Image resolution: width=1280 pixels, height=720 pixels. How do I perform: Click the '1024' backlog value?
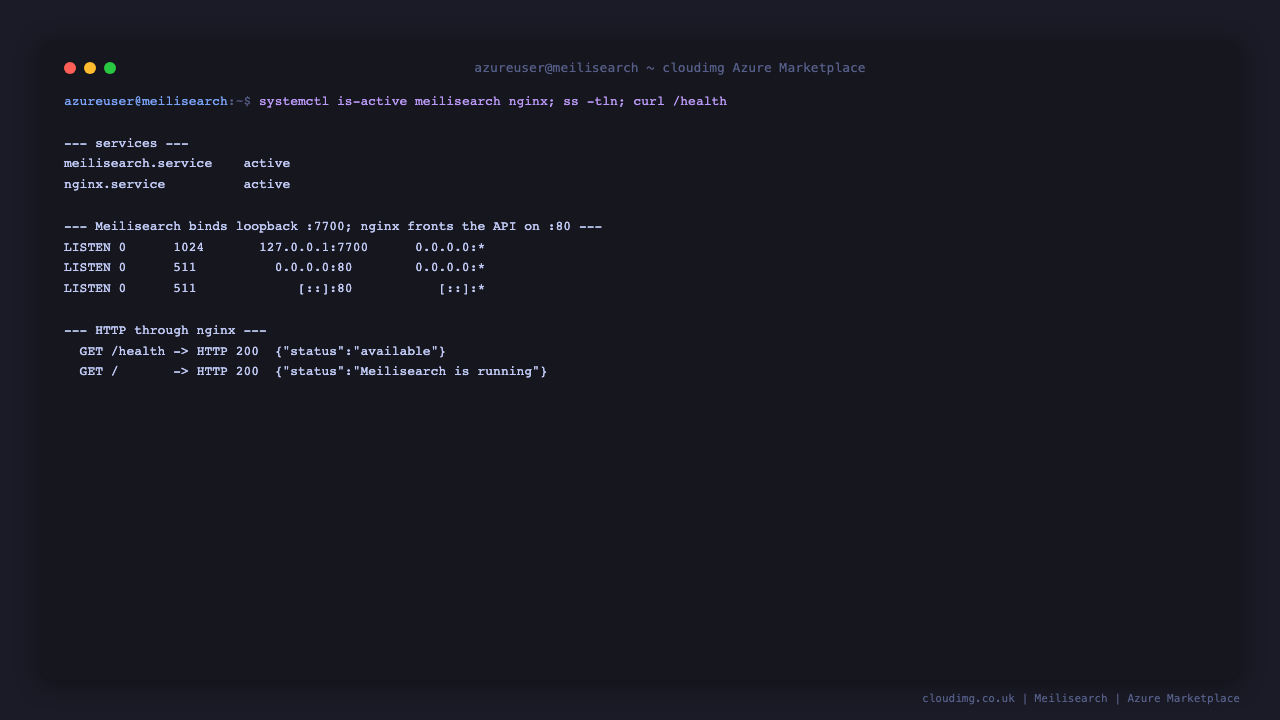(x=189, y=247)
